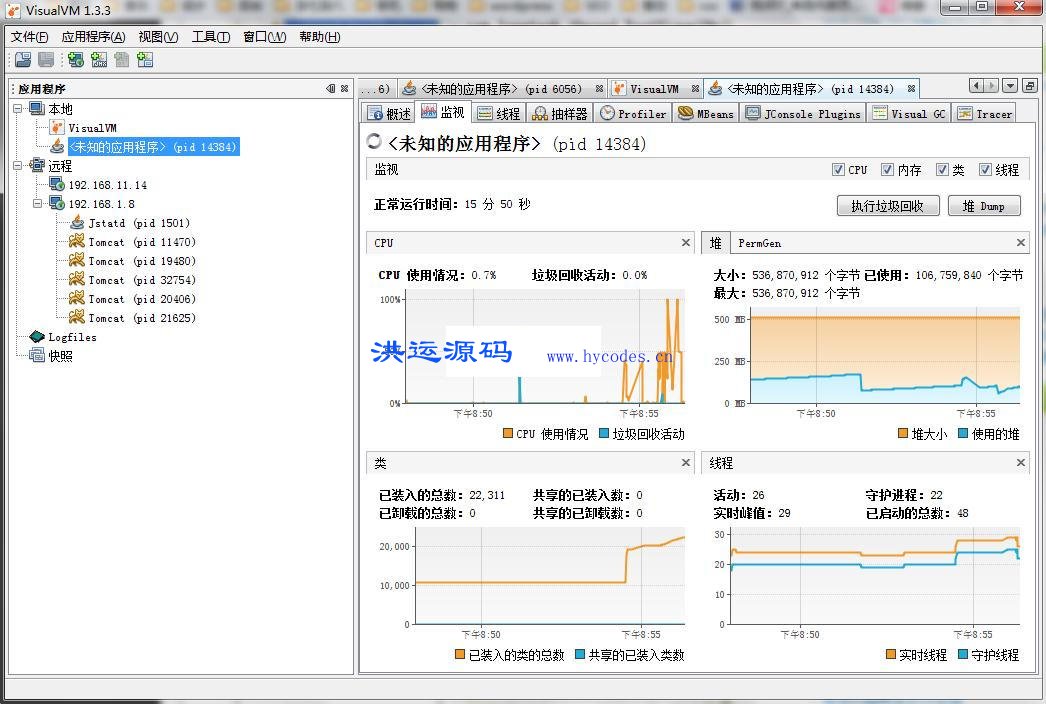1046x704 pixels.
Task: Click the 快照 snapshots icon in the tree
Action: point(37,356)
